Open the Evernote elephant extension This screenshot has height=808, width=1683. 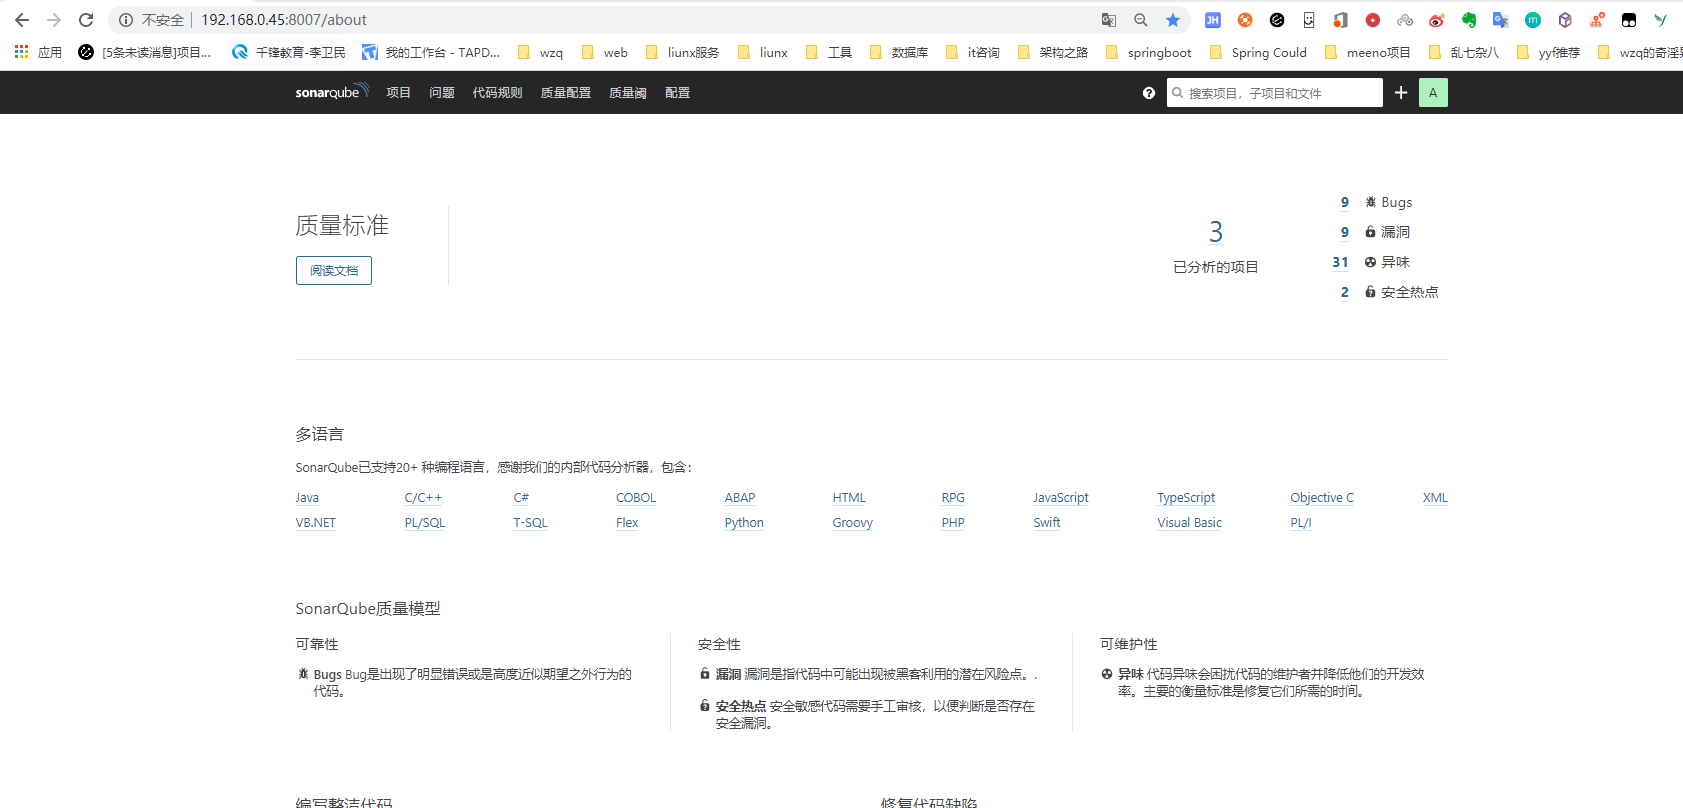click(x=1469, y=20)
